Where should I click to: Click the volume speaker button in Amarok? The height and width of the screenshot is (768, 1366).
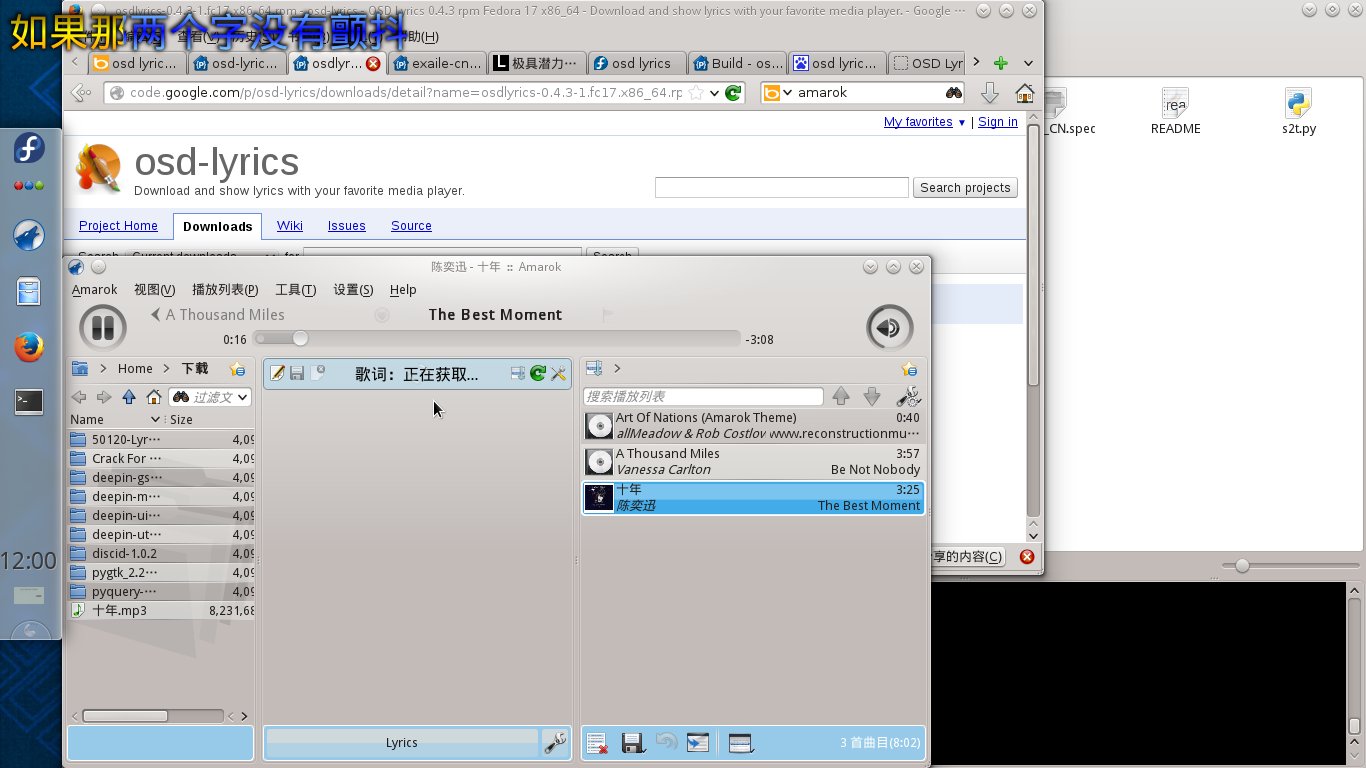(x=889, y=327)
